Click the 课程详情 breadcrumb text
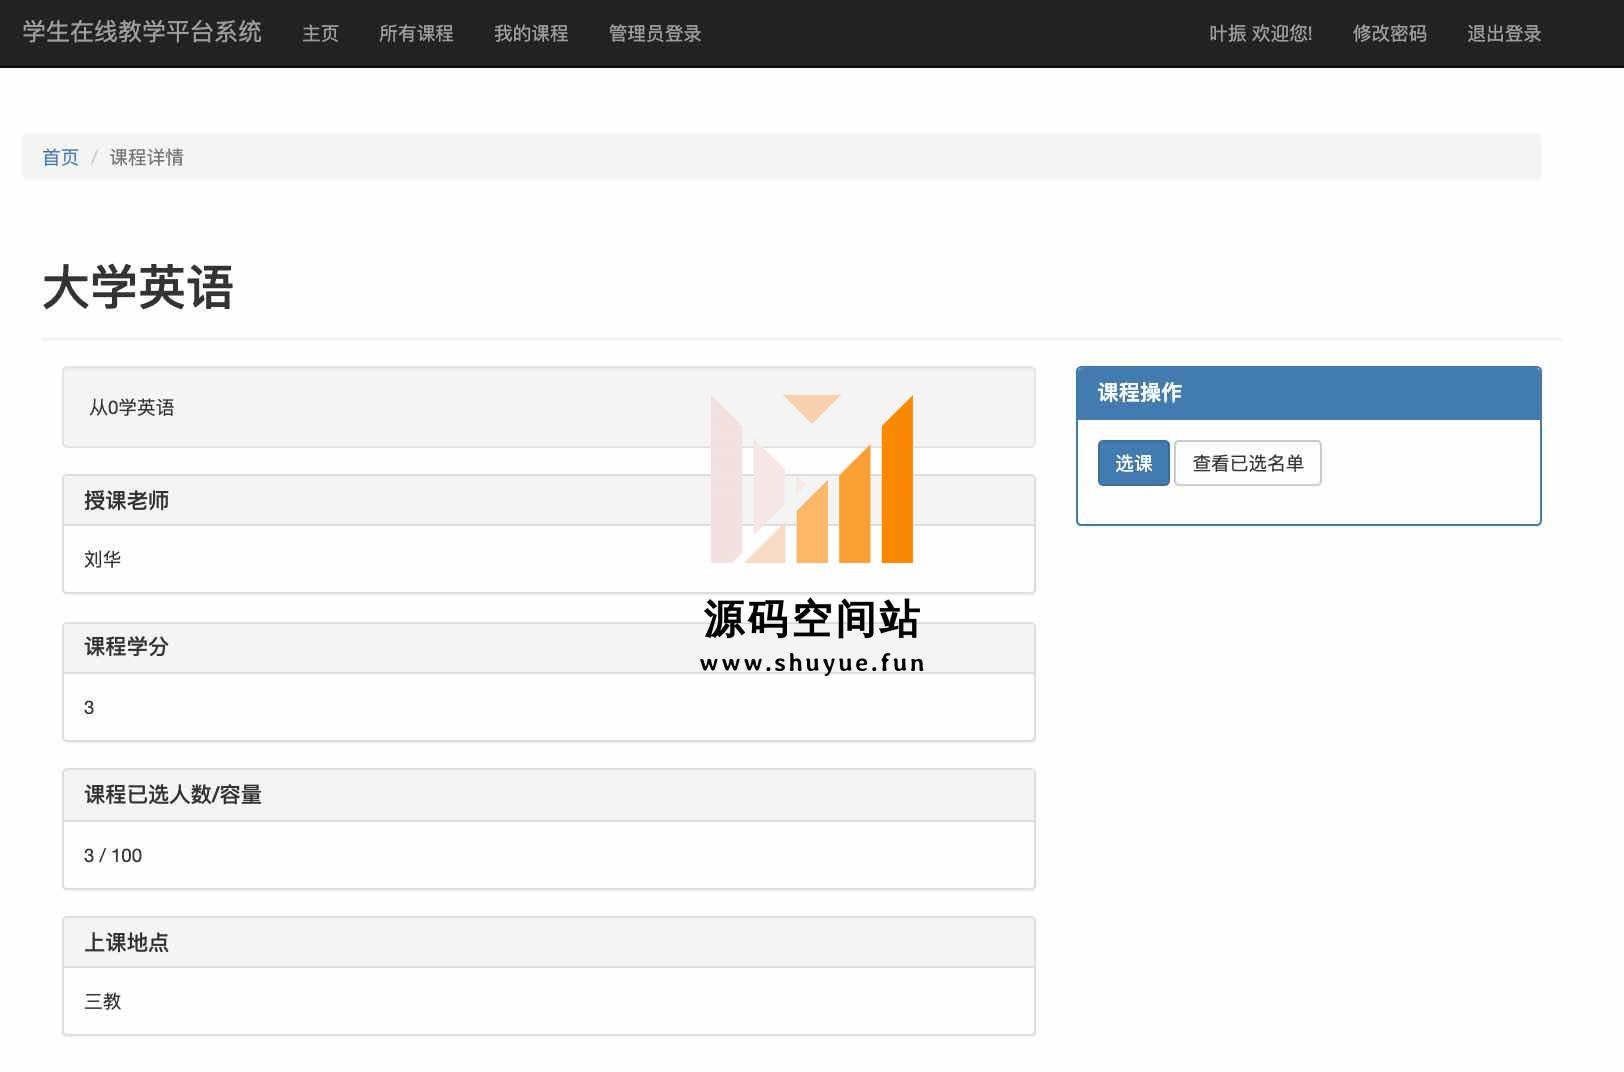Screen dimensions: 1624x1072 [146, 157]
